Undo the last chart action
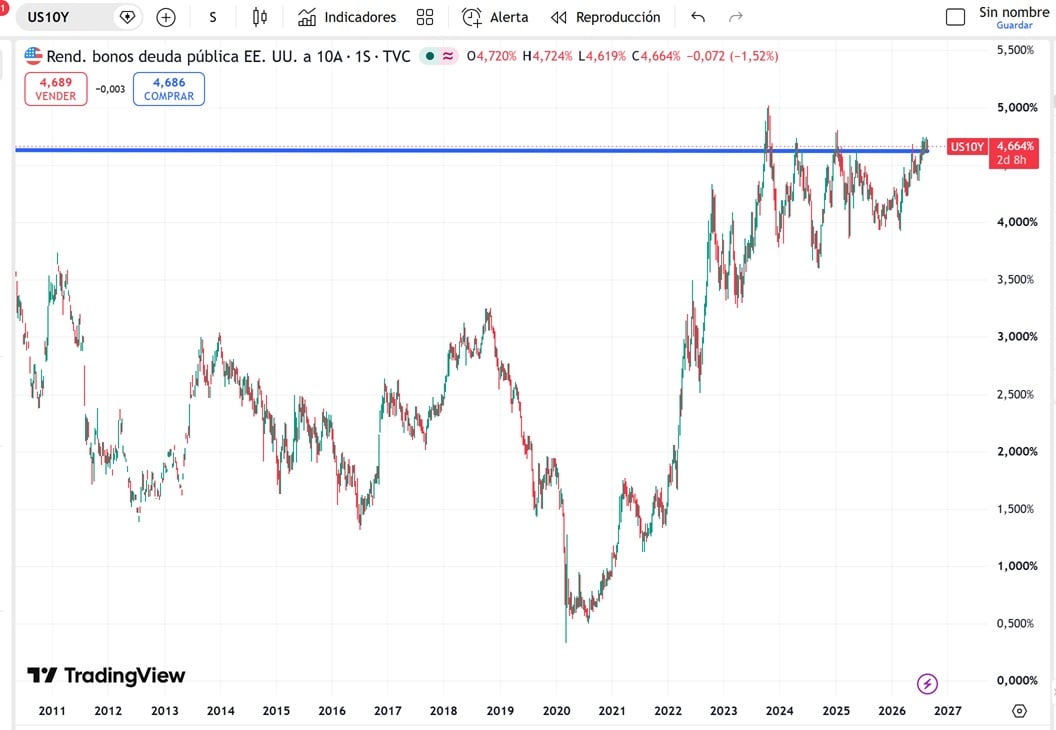This screenshot has height=730, width=1056. click(698, 18)
